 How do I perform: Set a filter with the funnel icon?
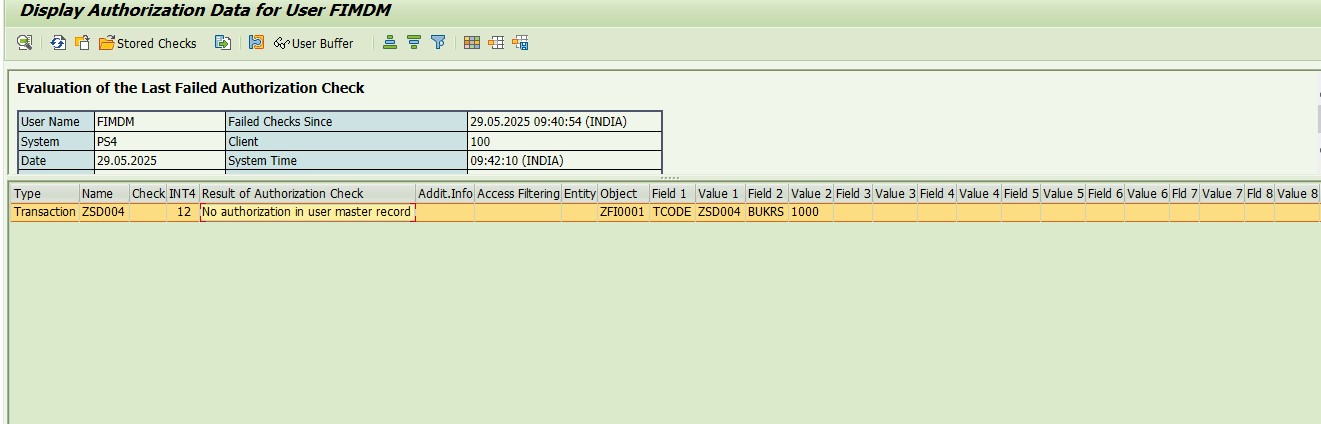pos(438,43)
